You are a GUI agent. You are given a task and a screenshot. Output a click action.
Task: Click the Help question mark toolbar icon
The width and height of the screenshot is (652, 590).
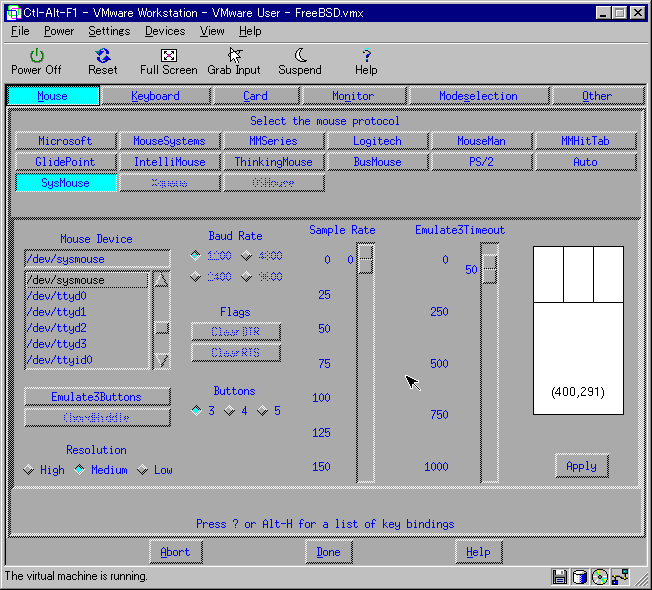[x=366, y=55]
